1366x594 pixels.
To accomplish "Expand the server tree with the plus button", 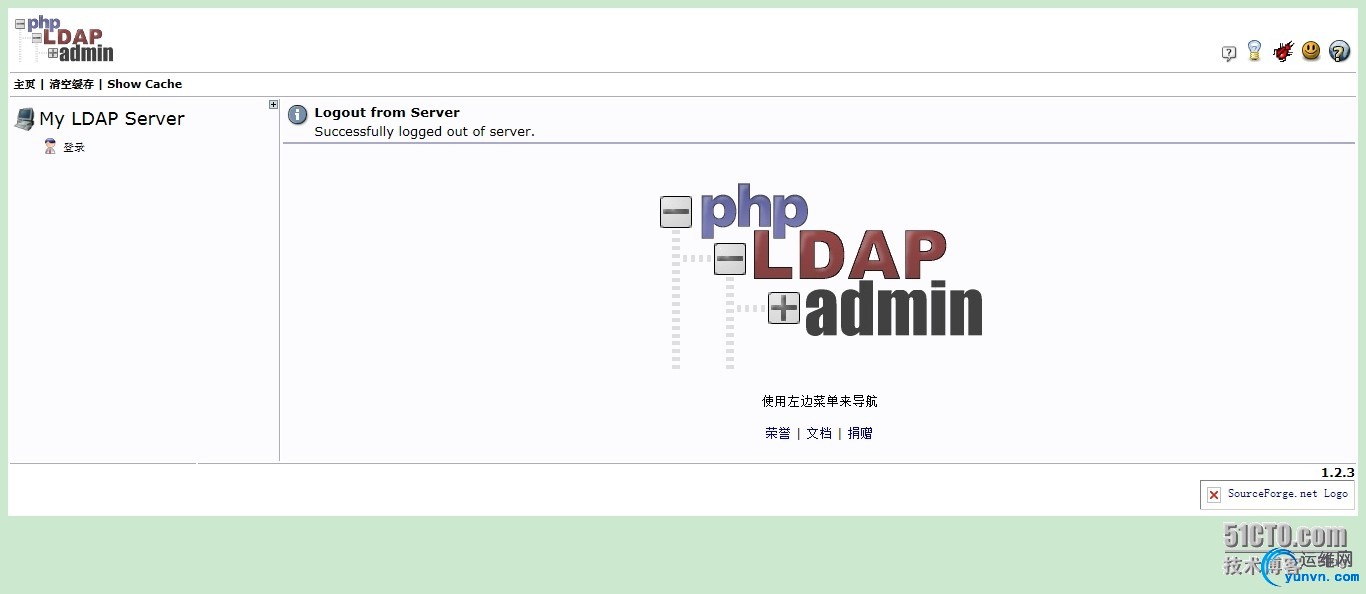I will 273,105.
